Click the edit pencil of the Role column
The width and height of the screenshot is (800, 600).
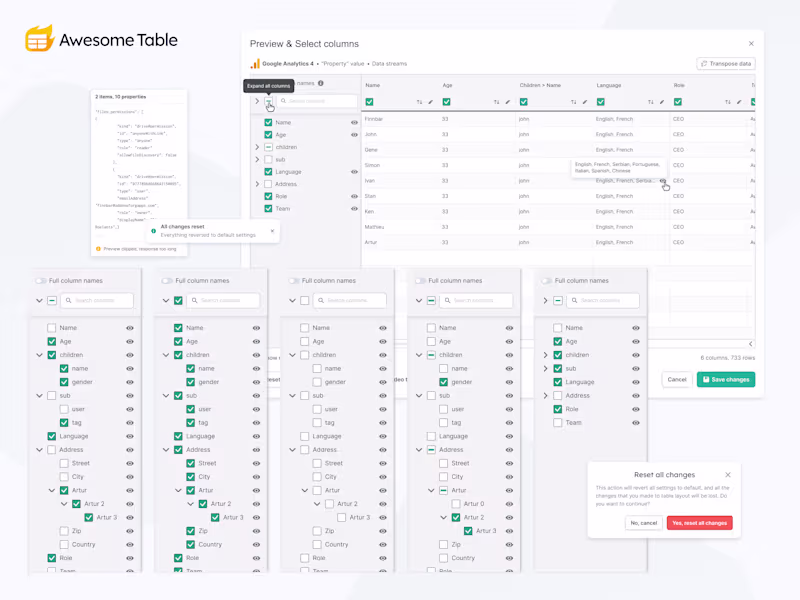pos(739,102)
